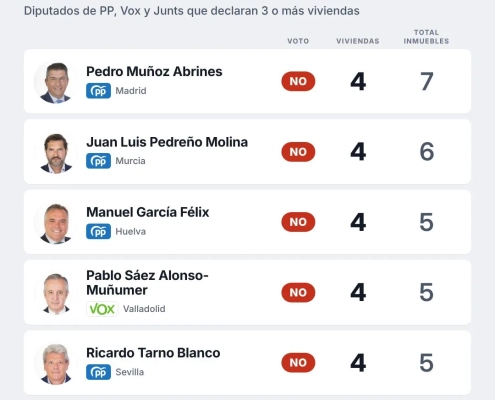Click Pedro Muñoz Abrines' NO vote badge
This screenshot has height=400, width=495.
point(298,81)
